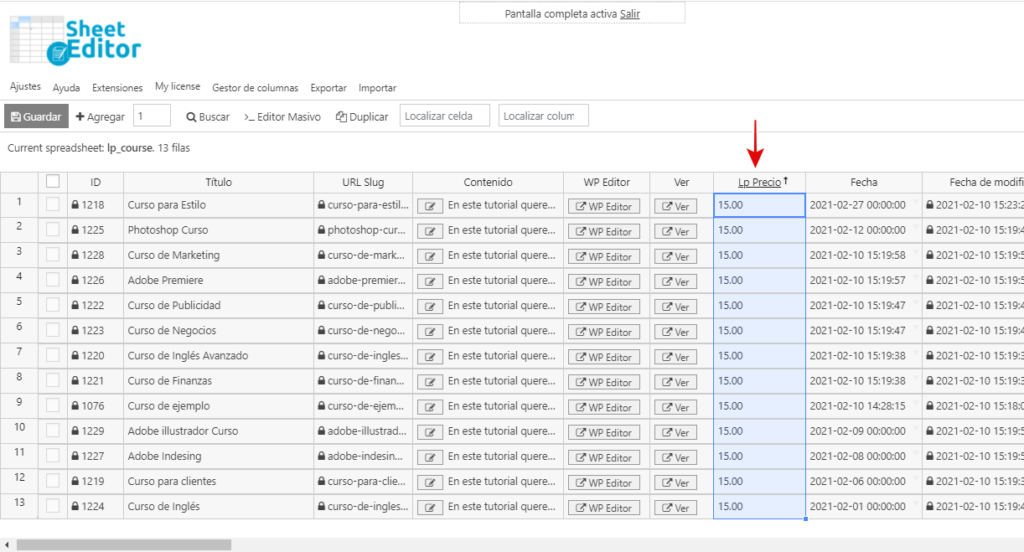Check the checkbox for Curso para Estilo

(x=53, y=204)
